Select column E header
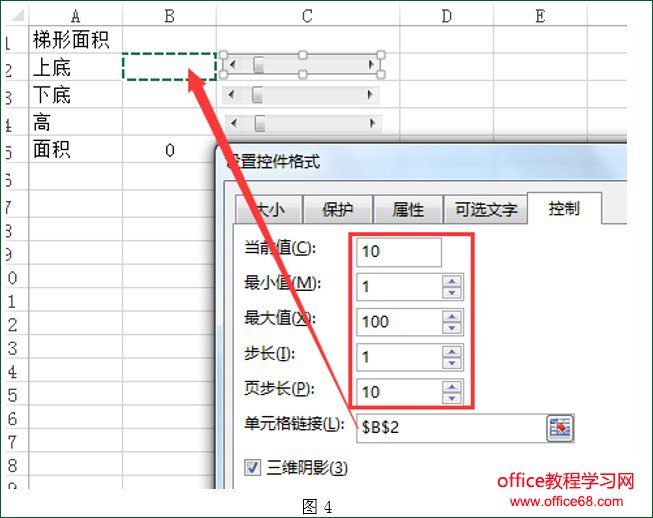Screen dimensions: 653x518 [x=540, y=16]
